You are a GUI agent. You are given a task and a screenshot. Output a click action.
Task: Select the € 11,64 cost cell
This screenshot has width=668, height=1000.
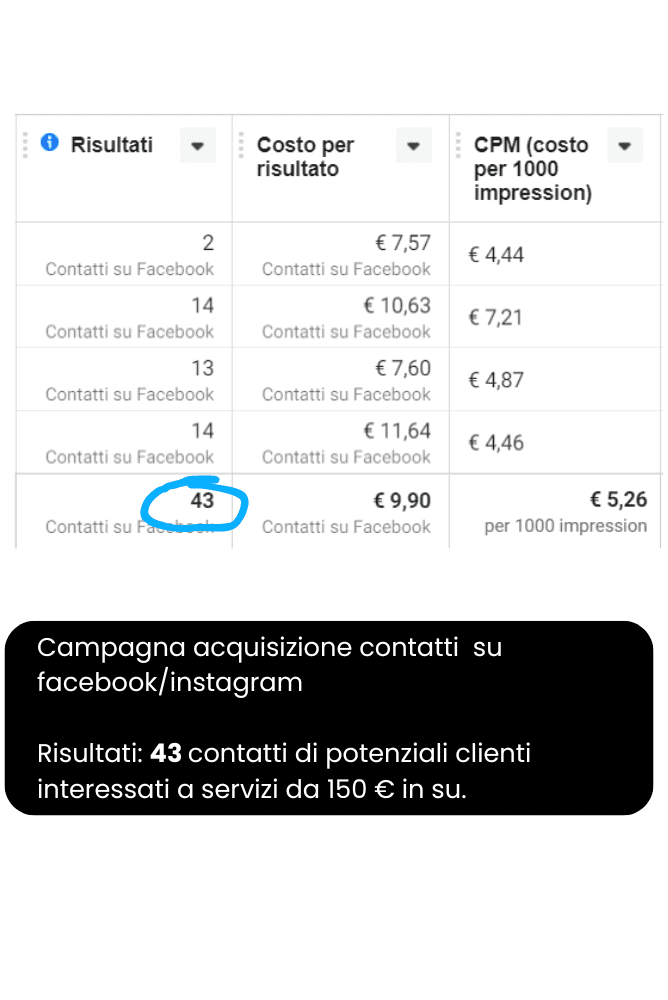coord(397,430)
